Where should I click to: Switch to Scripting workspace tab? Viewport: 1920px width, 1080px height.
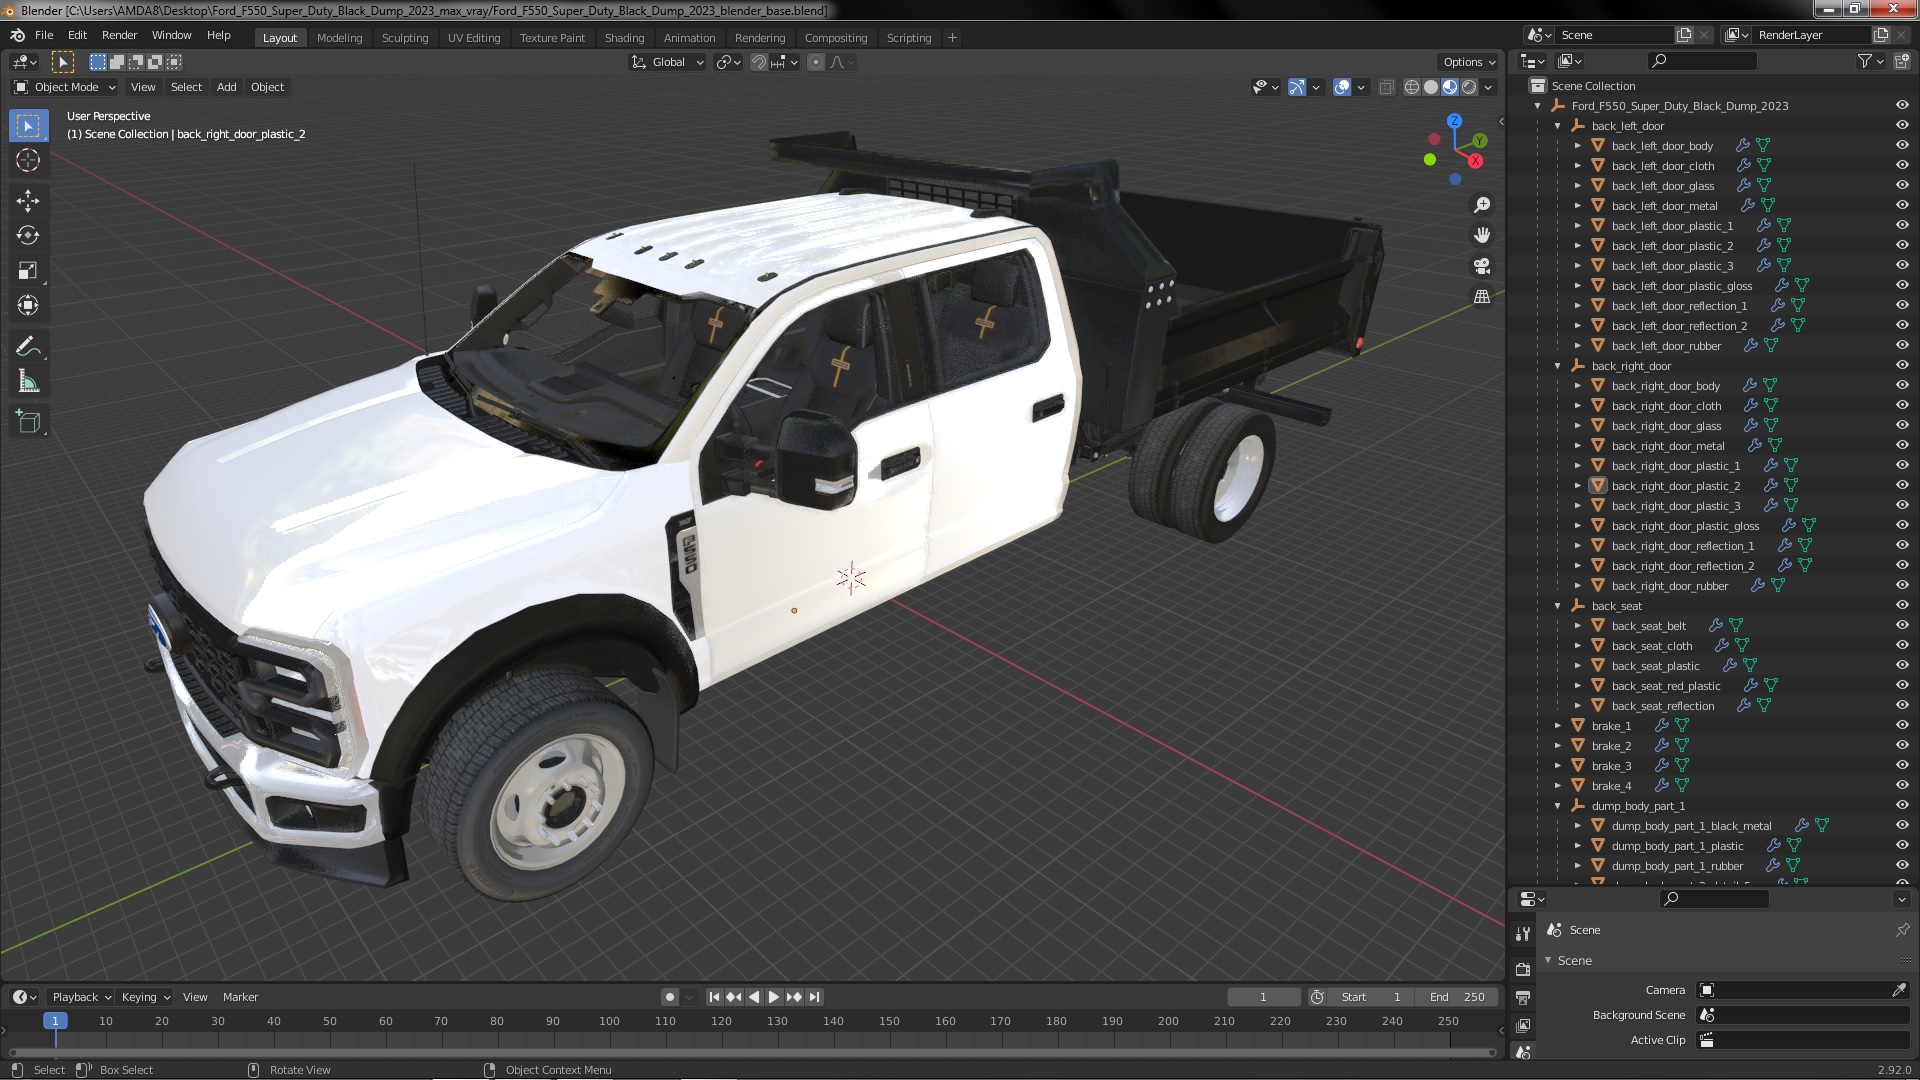908,38
